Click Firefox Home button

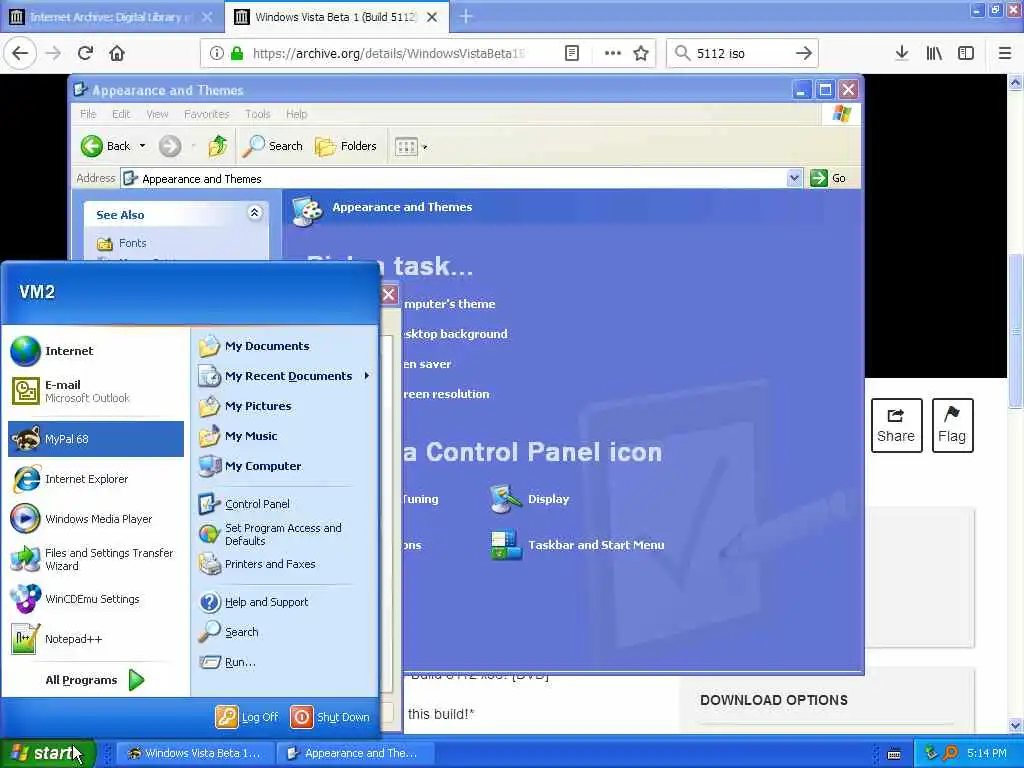pyautogui.click(x=117, y=54)
